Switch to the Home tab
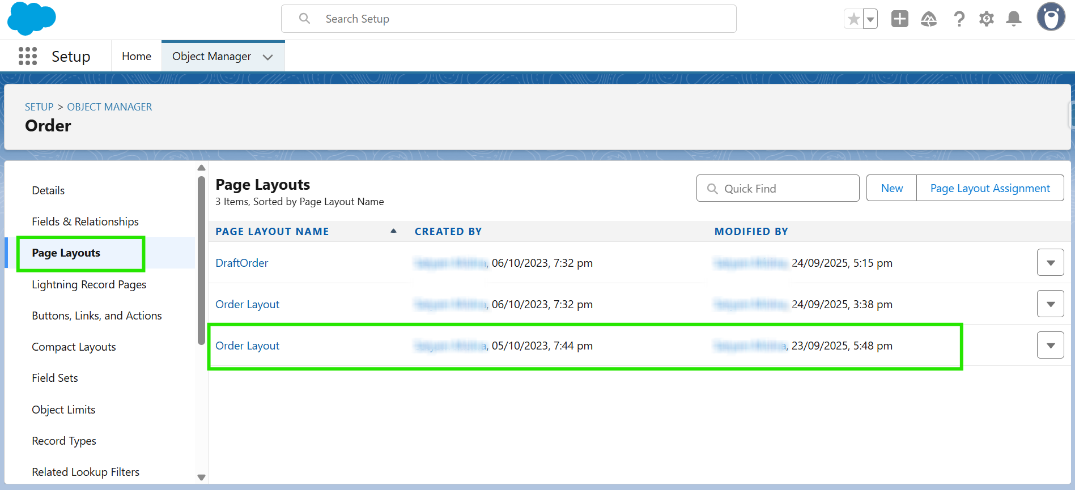1075x490 pixels. pyautogui.click(x=136, y=56)
